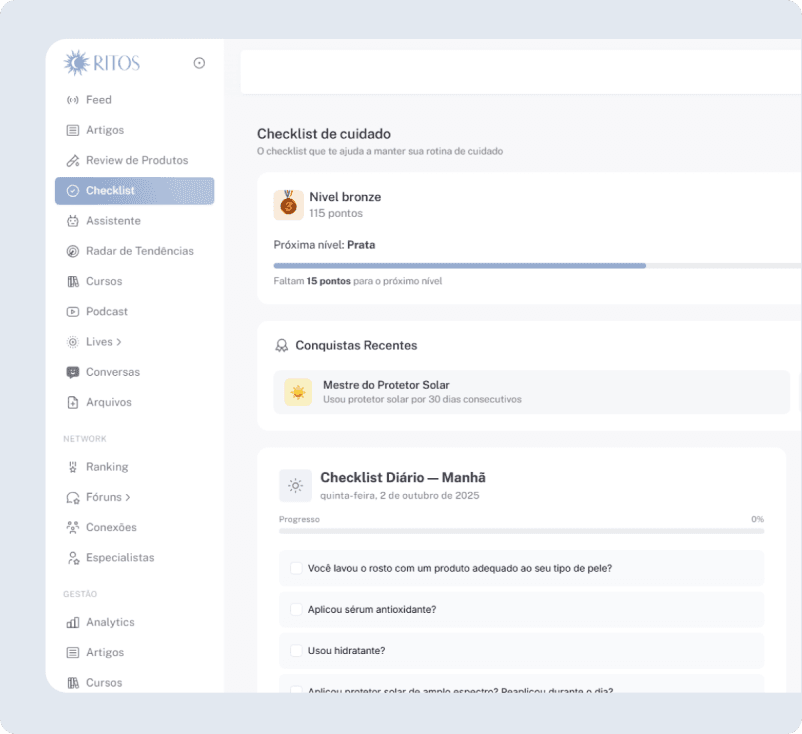This screenshot has width=802, height=734.
Task: Click the sun icon beside Checklist Diário
Action: pyautogui.click(x=296, y=485)
